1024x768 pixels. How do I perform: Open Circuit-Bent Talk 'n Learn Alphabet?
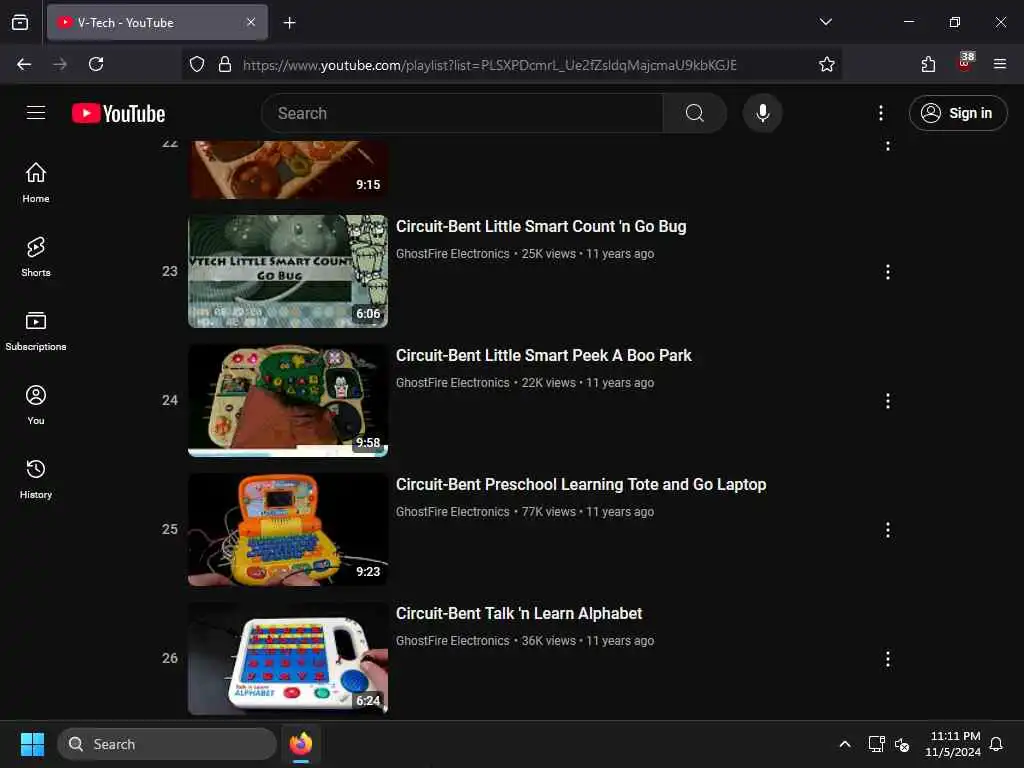click(x=519, y=613)
